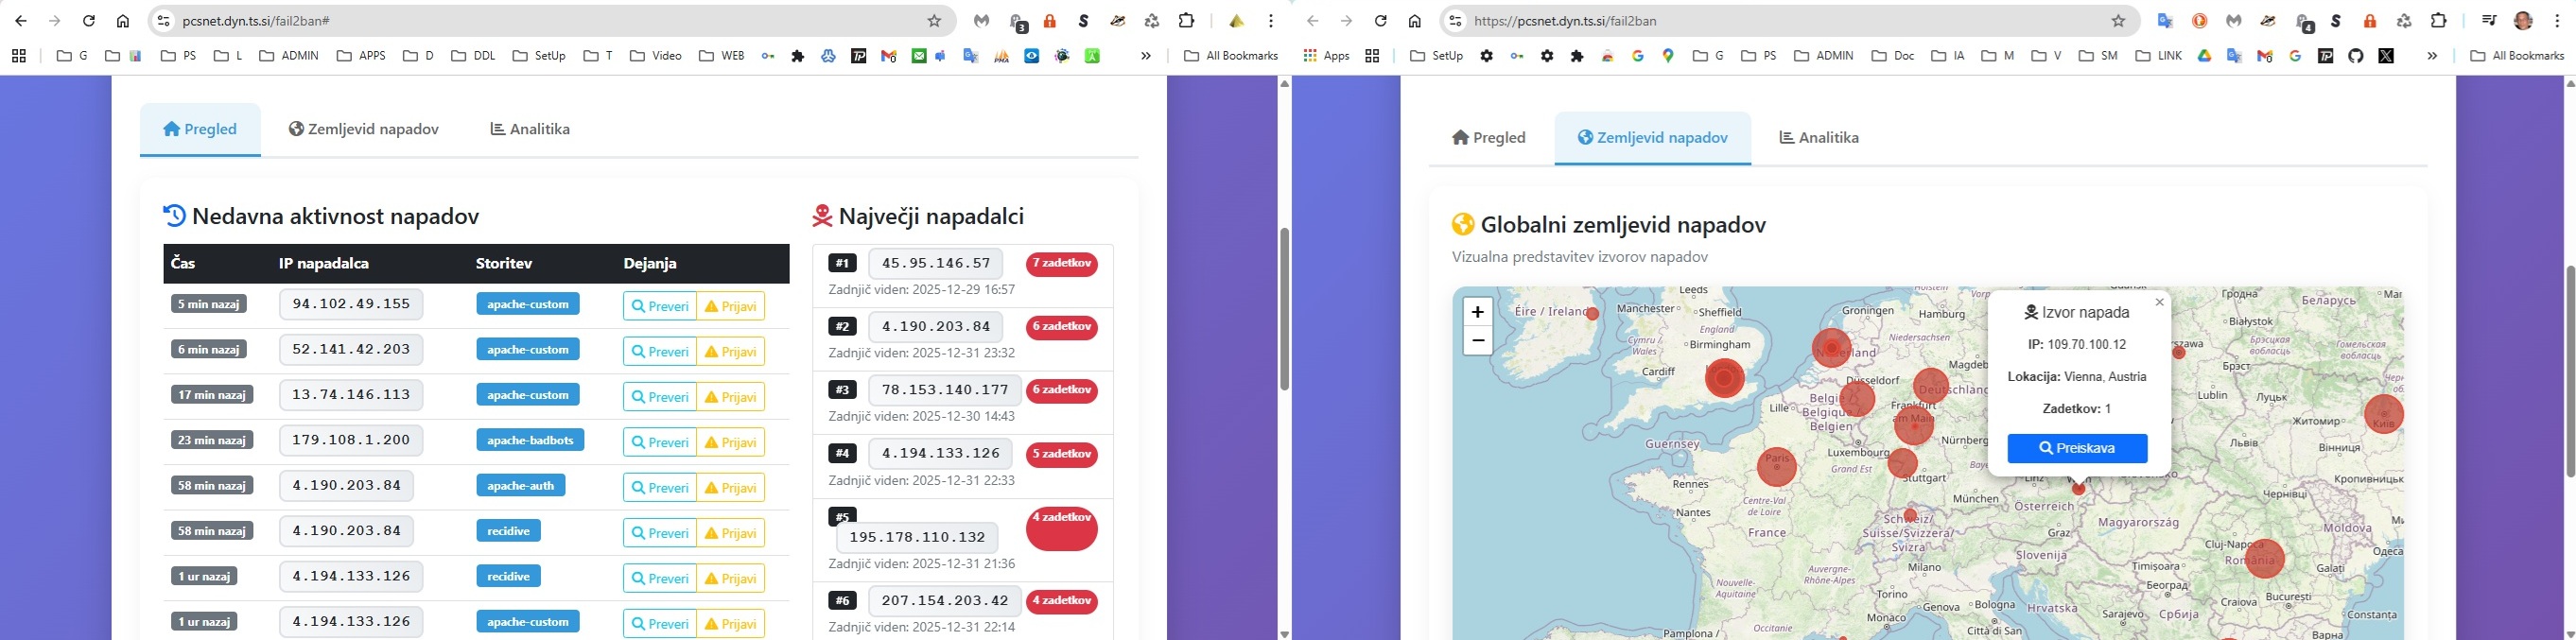Click Preveri for IP 94.102.49.155
2576x640 pixels.
pos(659,306)
